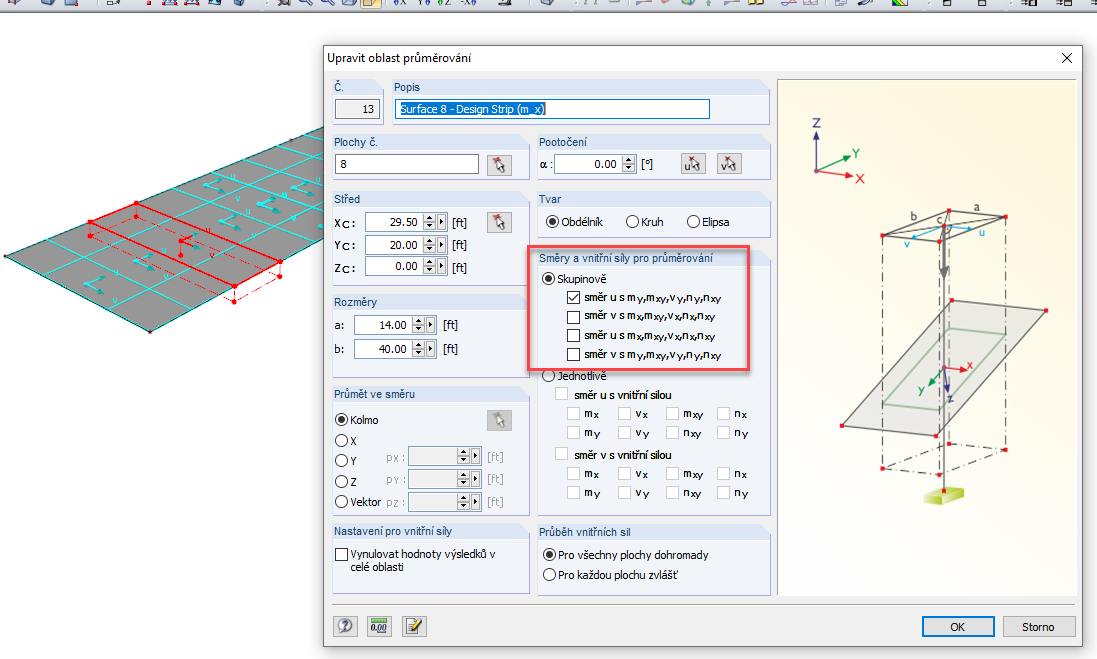
Task: Click the Plochy č. input field
Action: pyautogui.click(x=406, y=164)
